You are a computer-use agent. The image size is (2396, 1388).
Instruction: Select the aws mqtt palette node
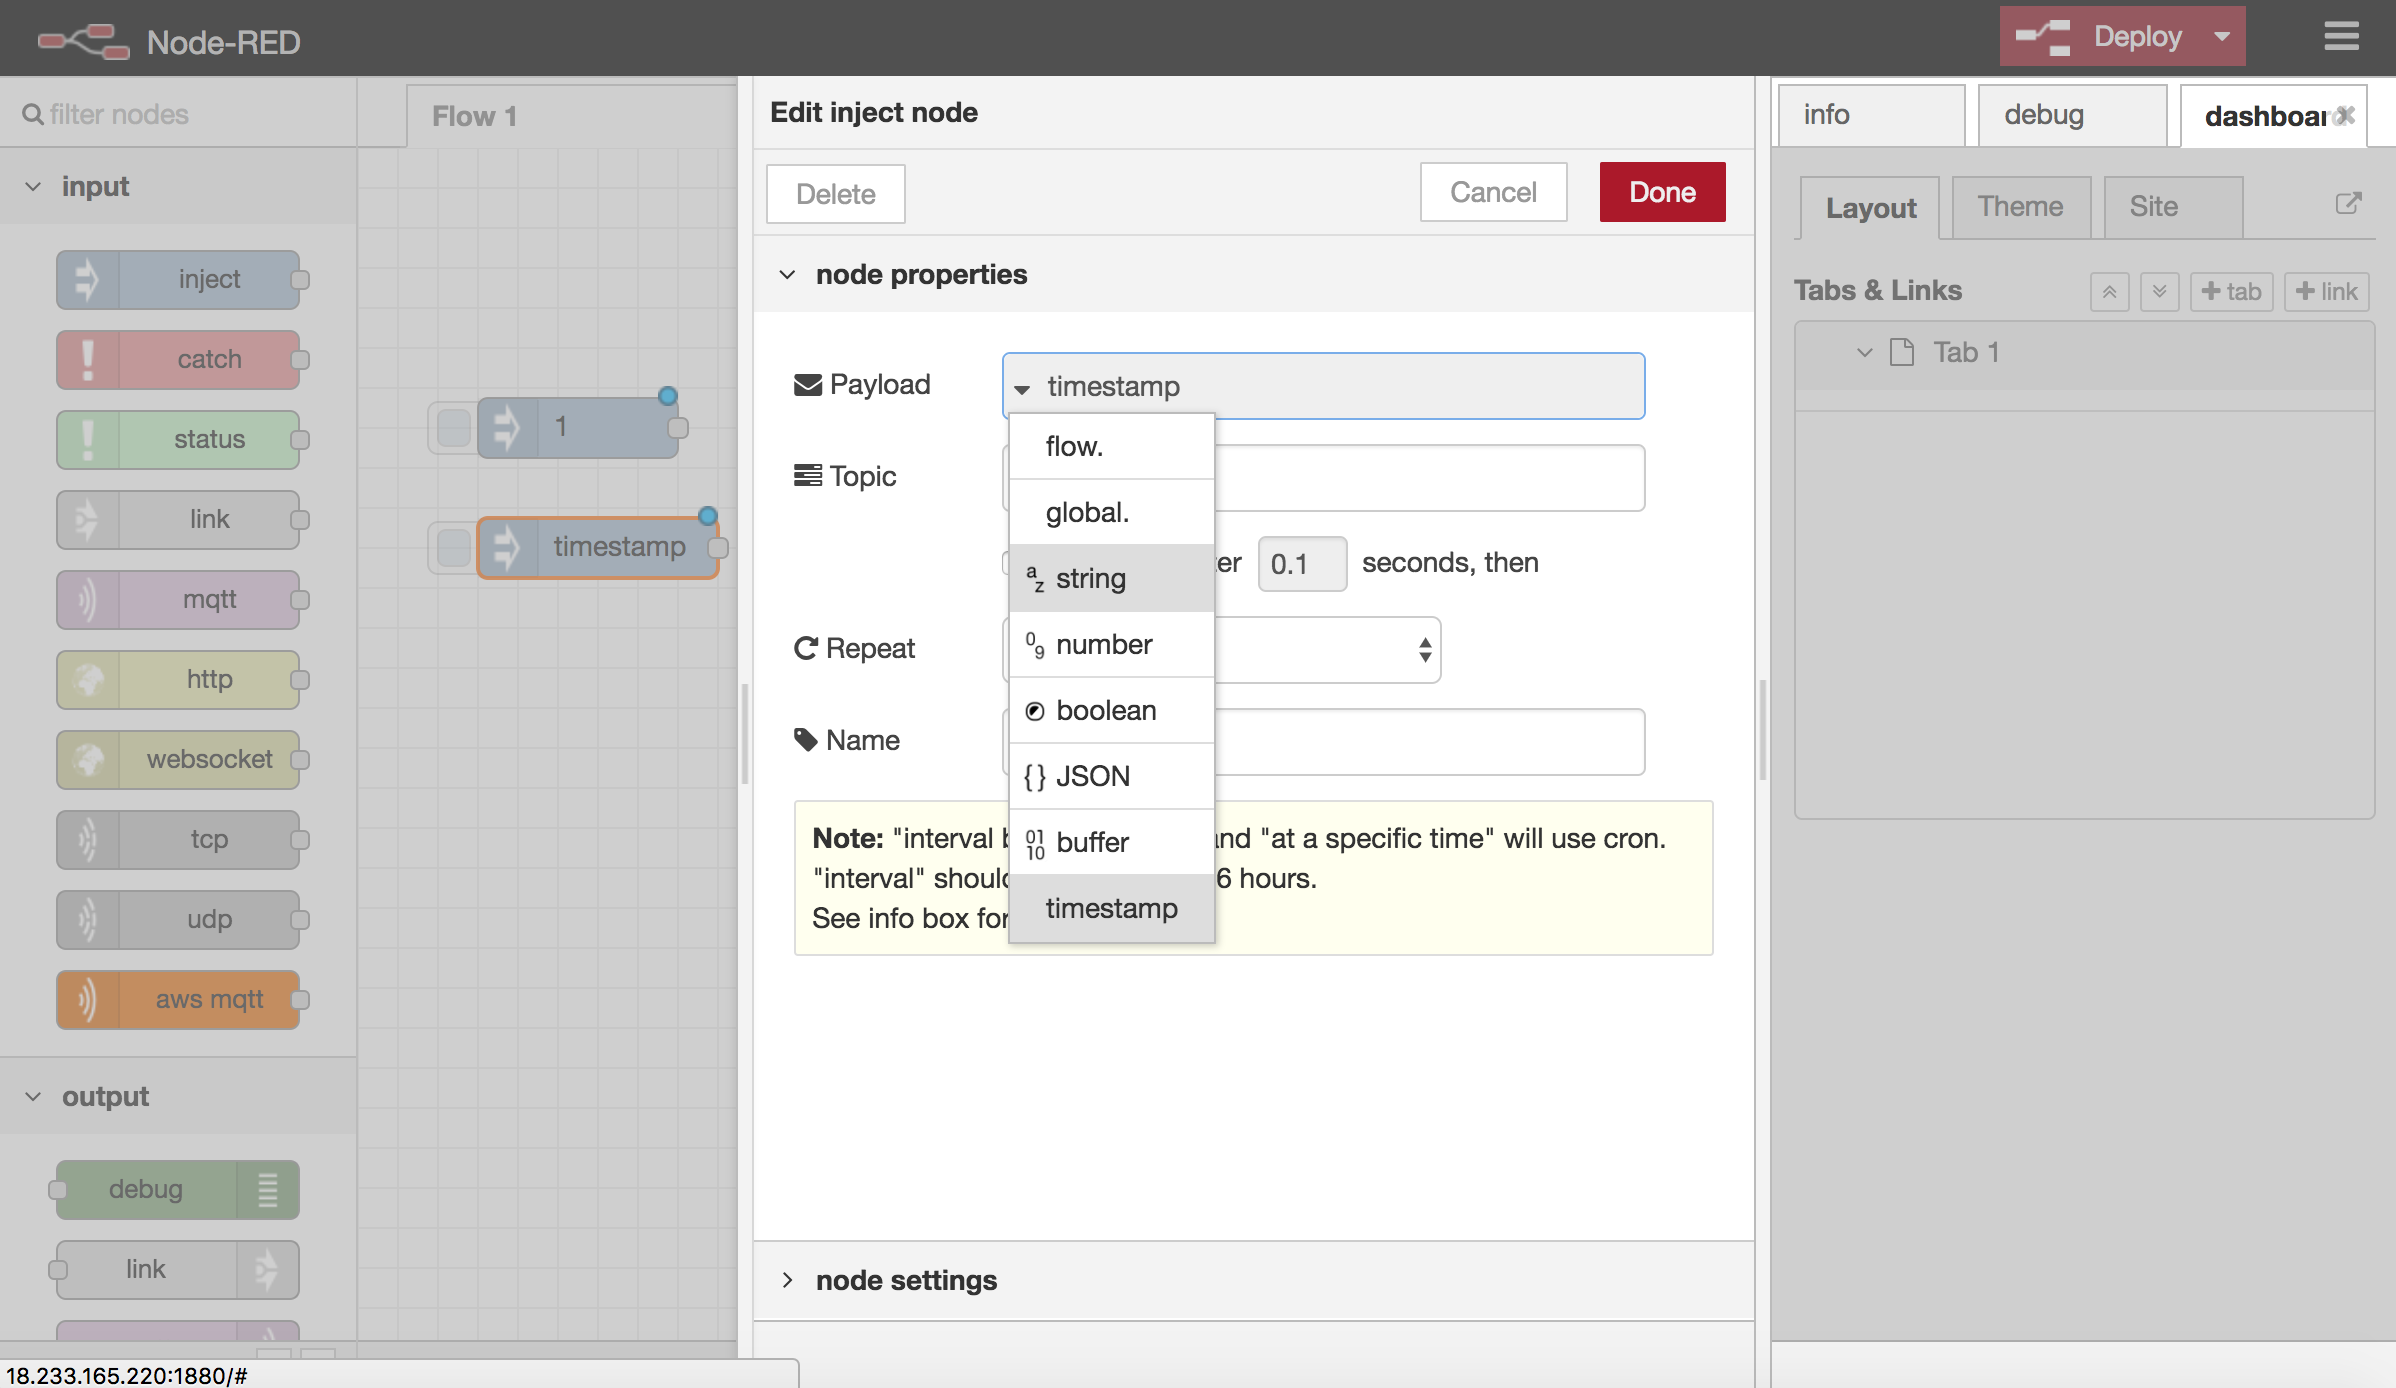coord(178,999)
